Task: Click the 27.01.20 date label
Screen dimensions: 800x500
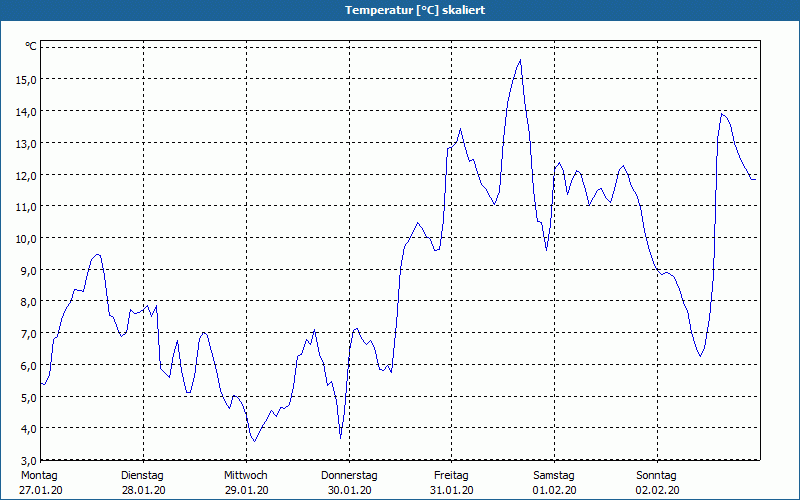Action: pos(41,490)
